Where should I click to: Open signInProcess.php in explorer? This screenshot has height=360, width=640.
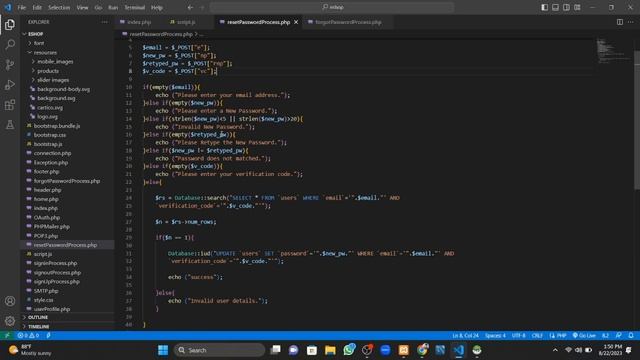55,263
